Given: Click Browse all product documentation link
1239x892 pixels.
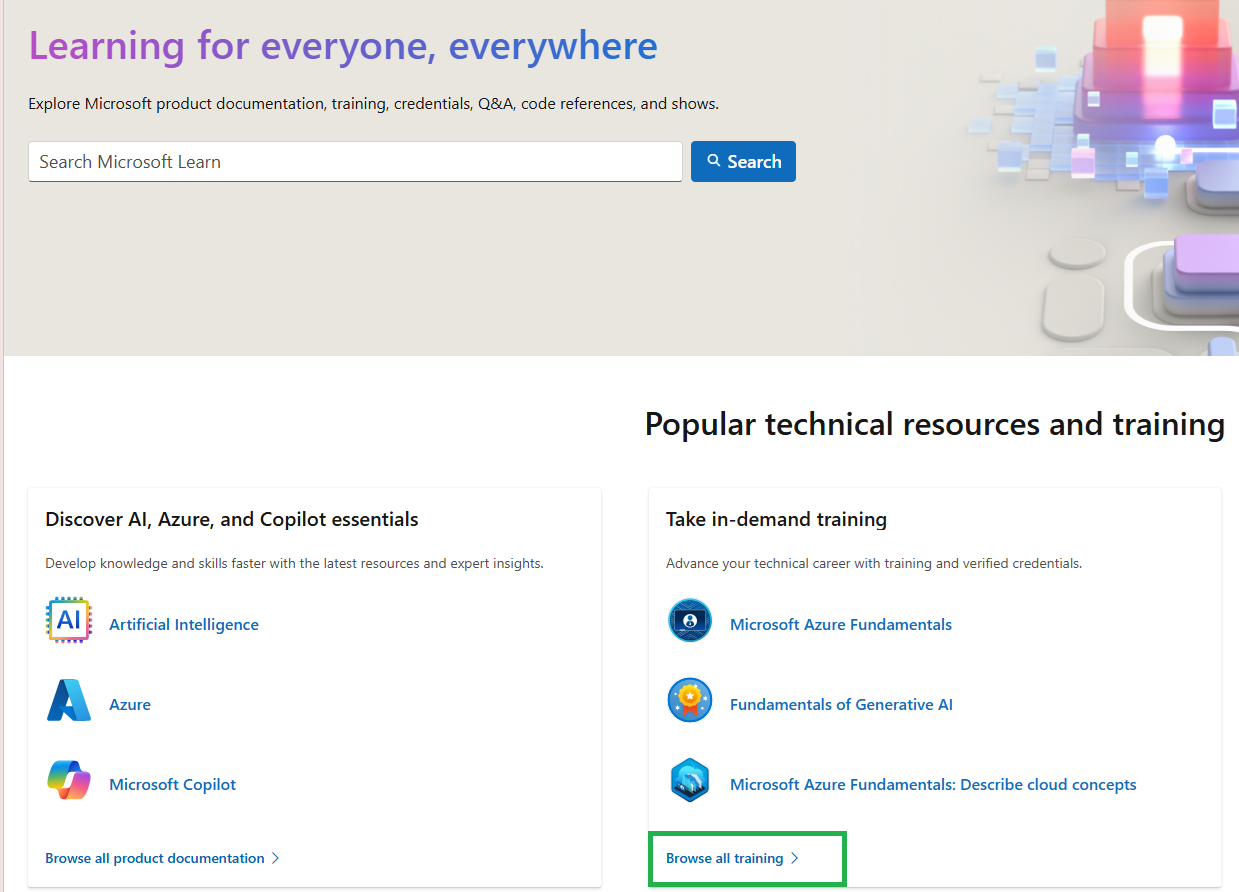Looking at the screenshot, I should tap(163, 858).
